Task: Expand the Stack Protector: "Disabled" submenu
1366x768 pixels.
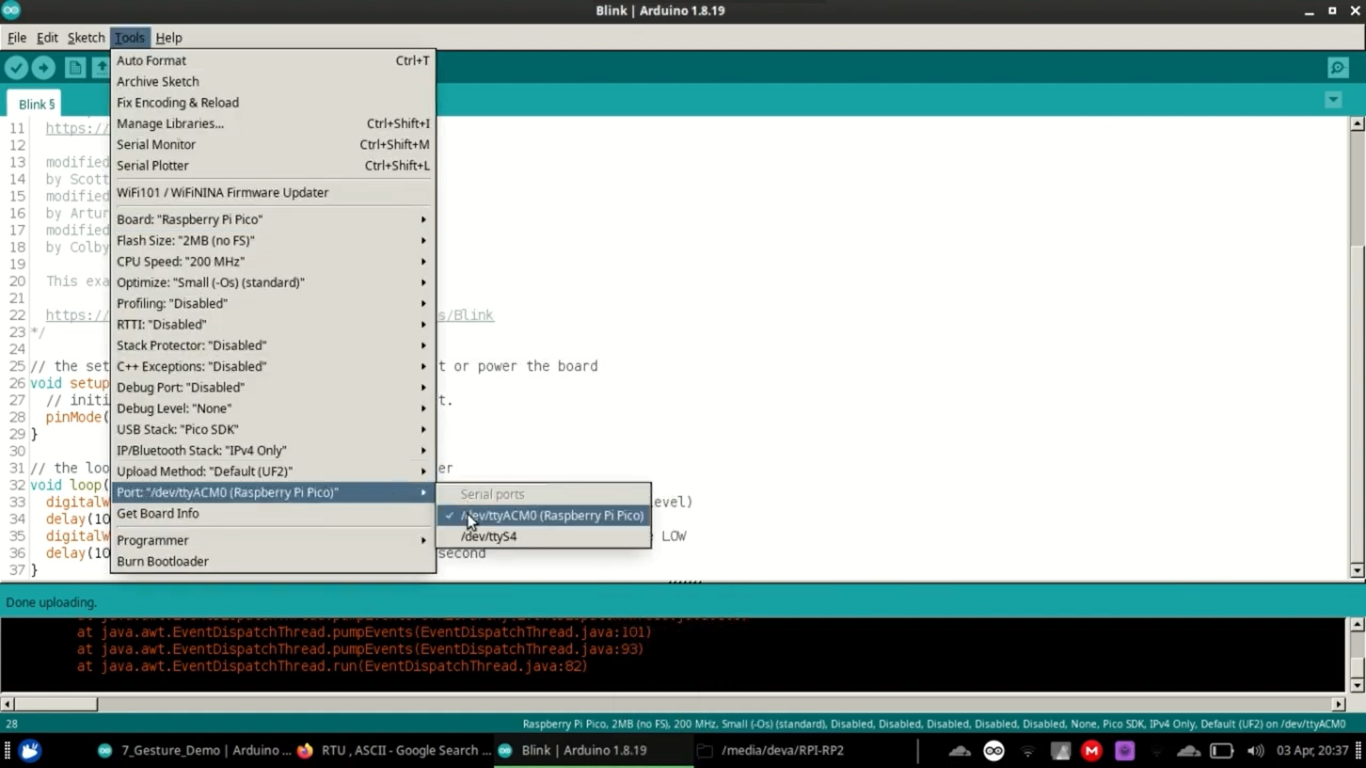Action: click(x=273, y=345)
